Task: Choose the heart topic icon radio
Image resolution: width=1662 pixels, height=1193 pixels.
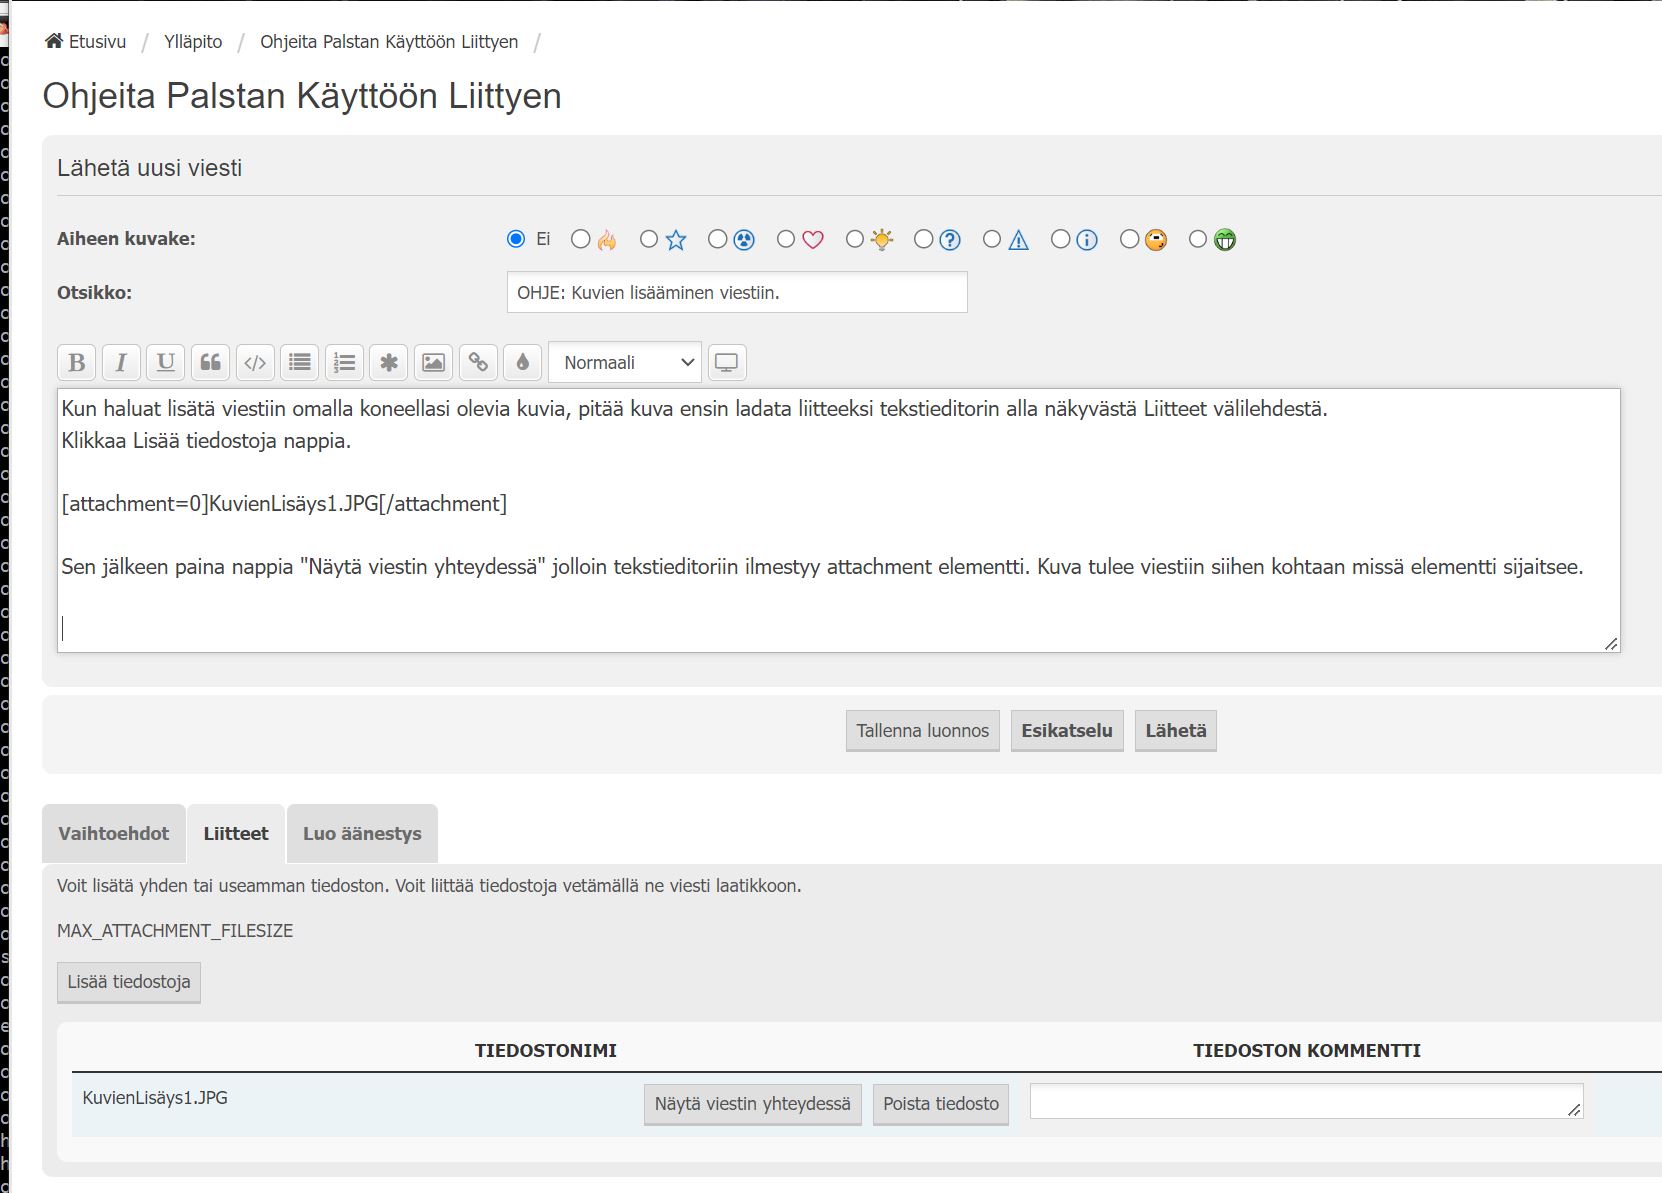Action: coord(786,239)
